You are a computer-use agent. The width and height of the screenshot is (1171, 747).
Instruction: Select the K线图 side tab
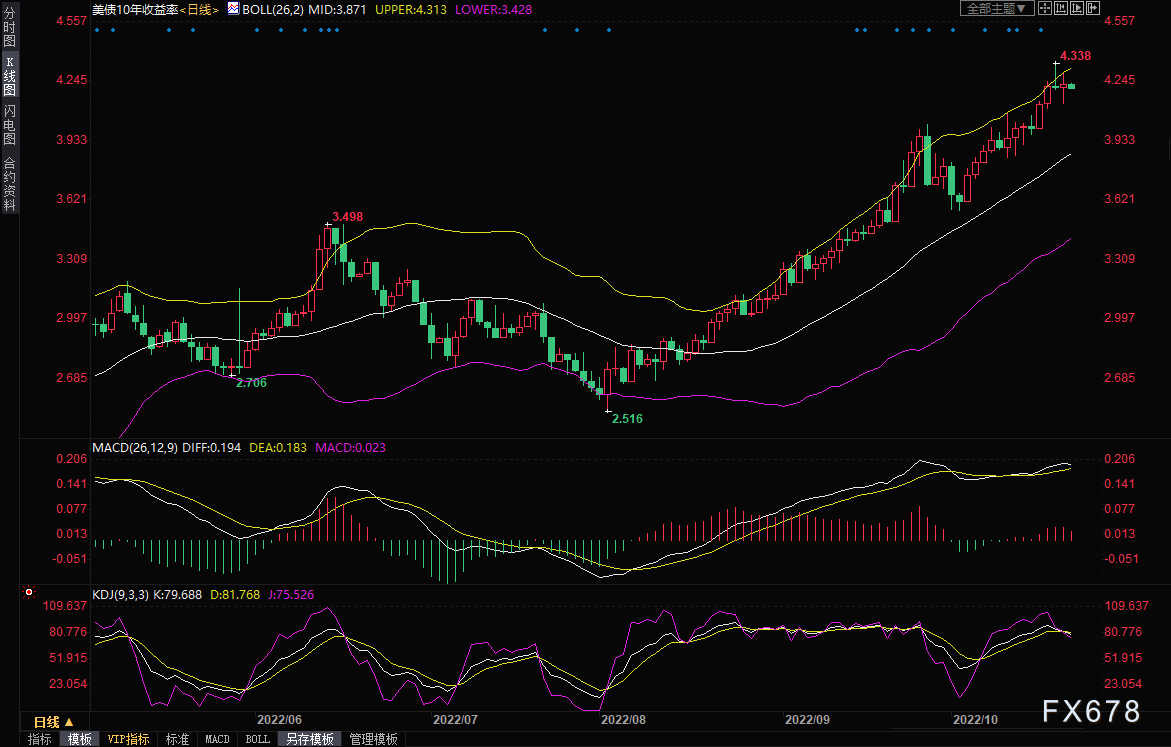click(x=10, y=83)
